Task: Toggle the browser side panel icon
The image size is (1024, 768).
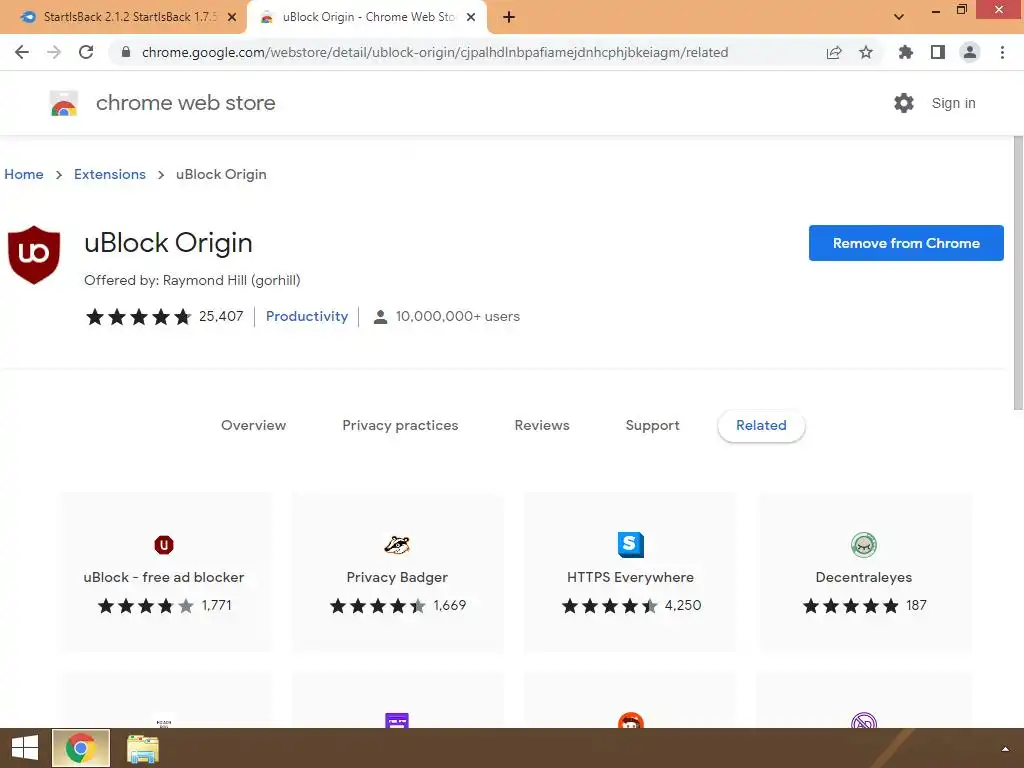Action: pos(938,52)
